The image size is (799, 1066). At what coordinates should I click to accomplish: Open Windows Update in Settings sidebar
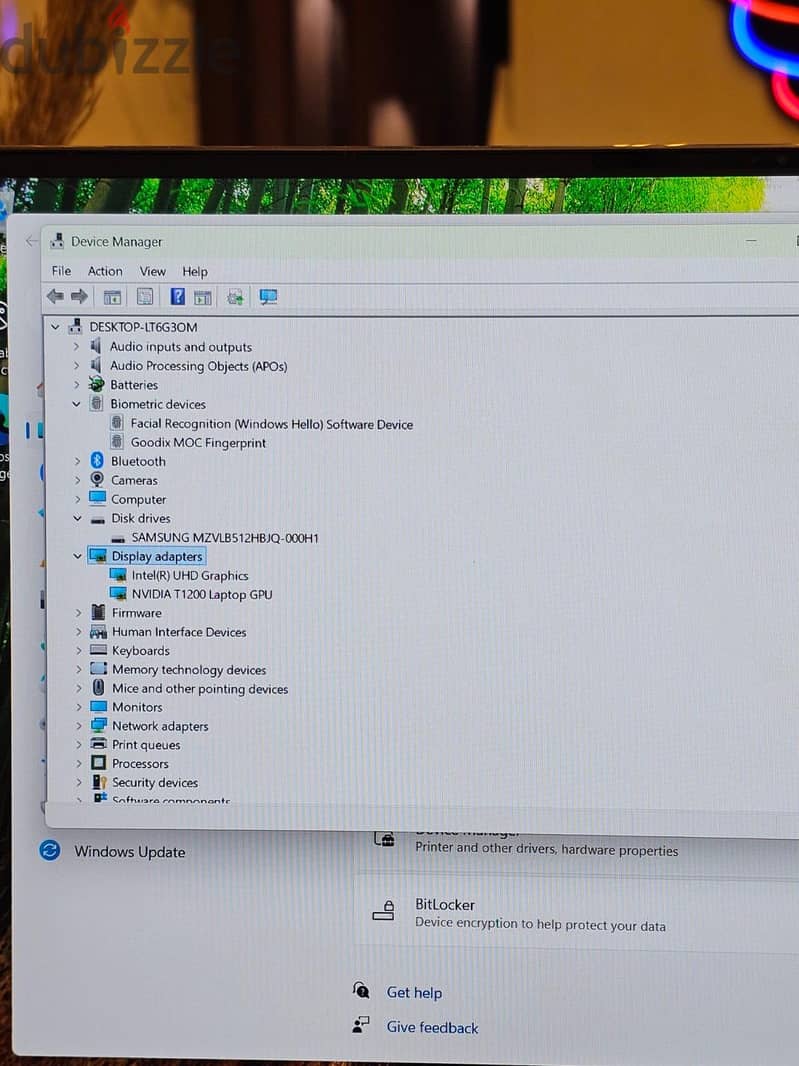(x=129, y=851)
